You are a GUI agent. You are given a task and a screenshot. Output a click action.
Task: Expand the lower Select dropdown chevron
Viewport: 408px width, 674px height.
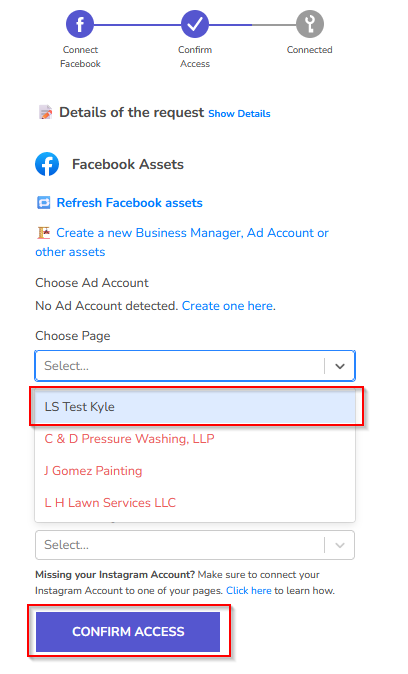click(x=340, y=545)
